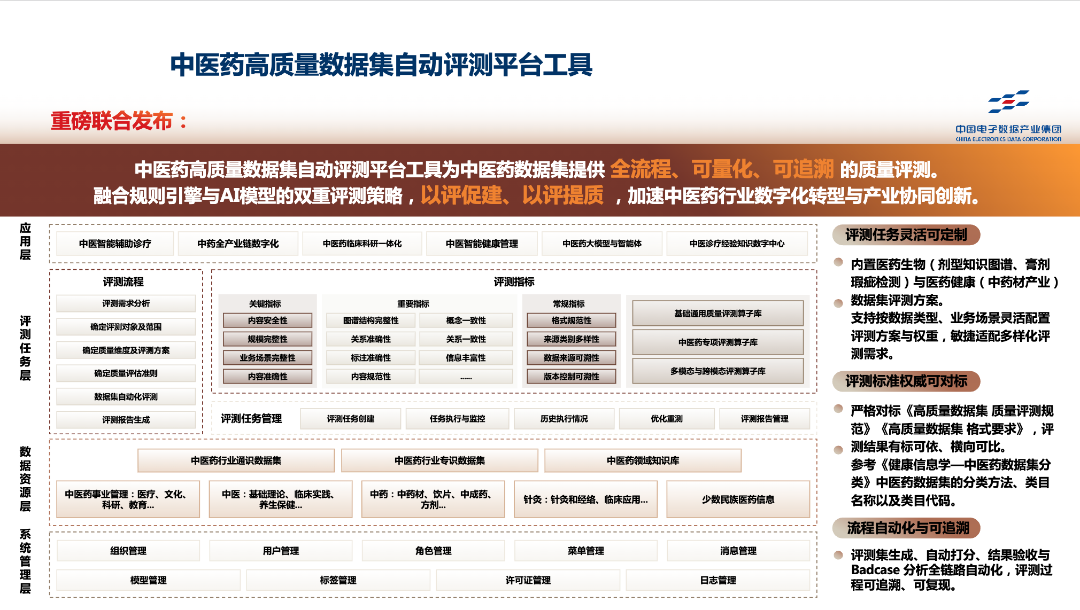Click 确定质量维度及评测方案
Image resolution: width=1080 pixels, height=610 pixels.
point(126,350)
